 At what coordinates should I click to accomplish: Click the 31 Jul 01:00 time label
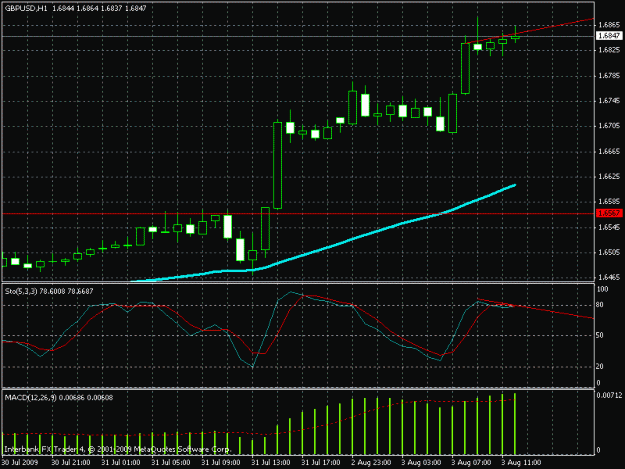pyautogui.click(x=120, y=462)
